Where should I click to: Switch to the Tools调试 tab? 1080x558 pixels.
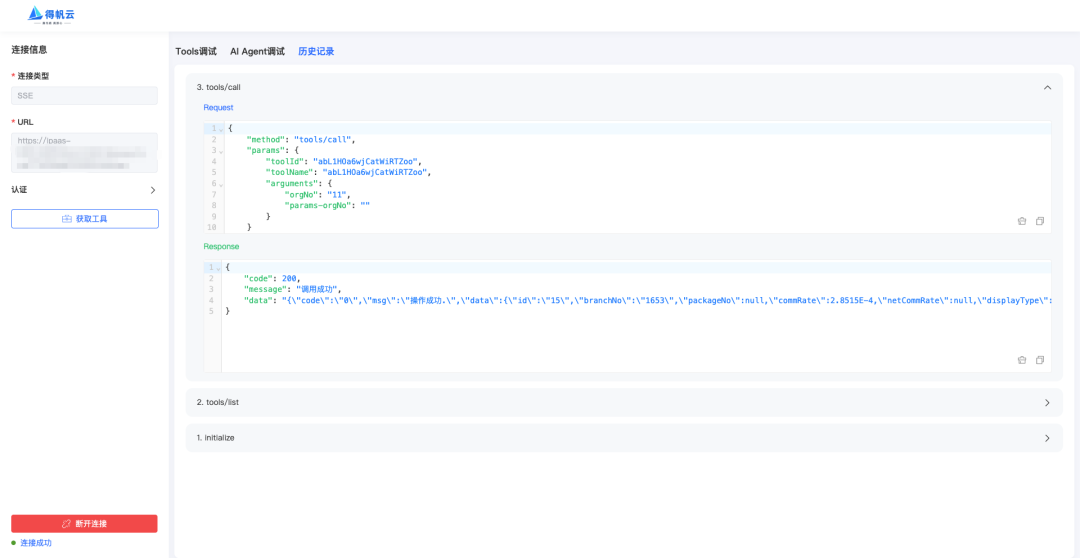[196, 52]
